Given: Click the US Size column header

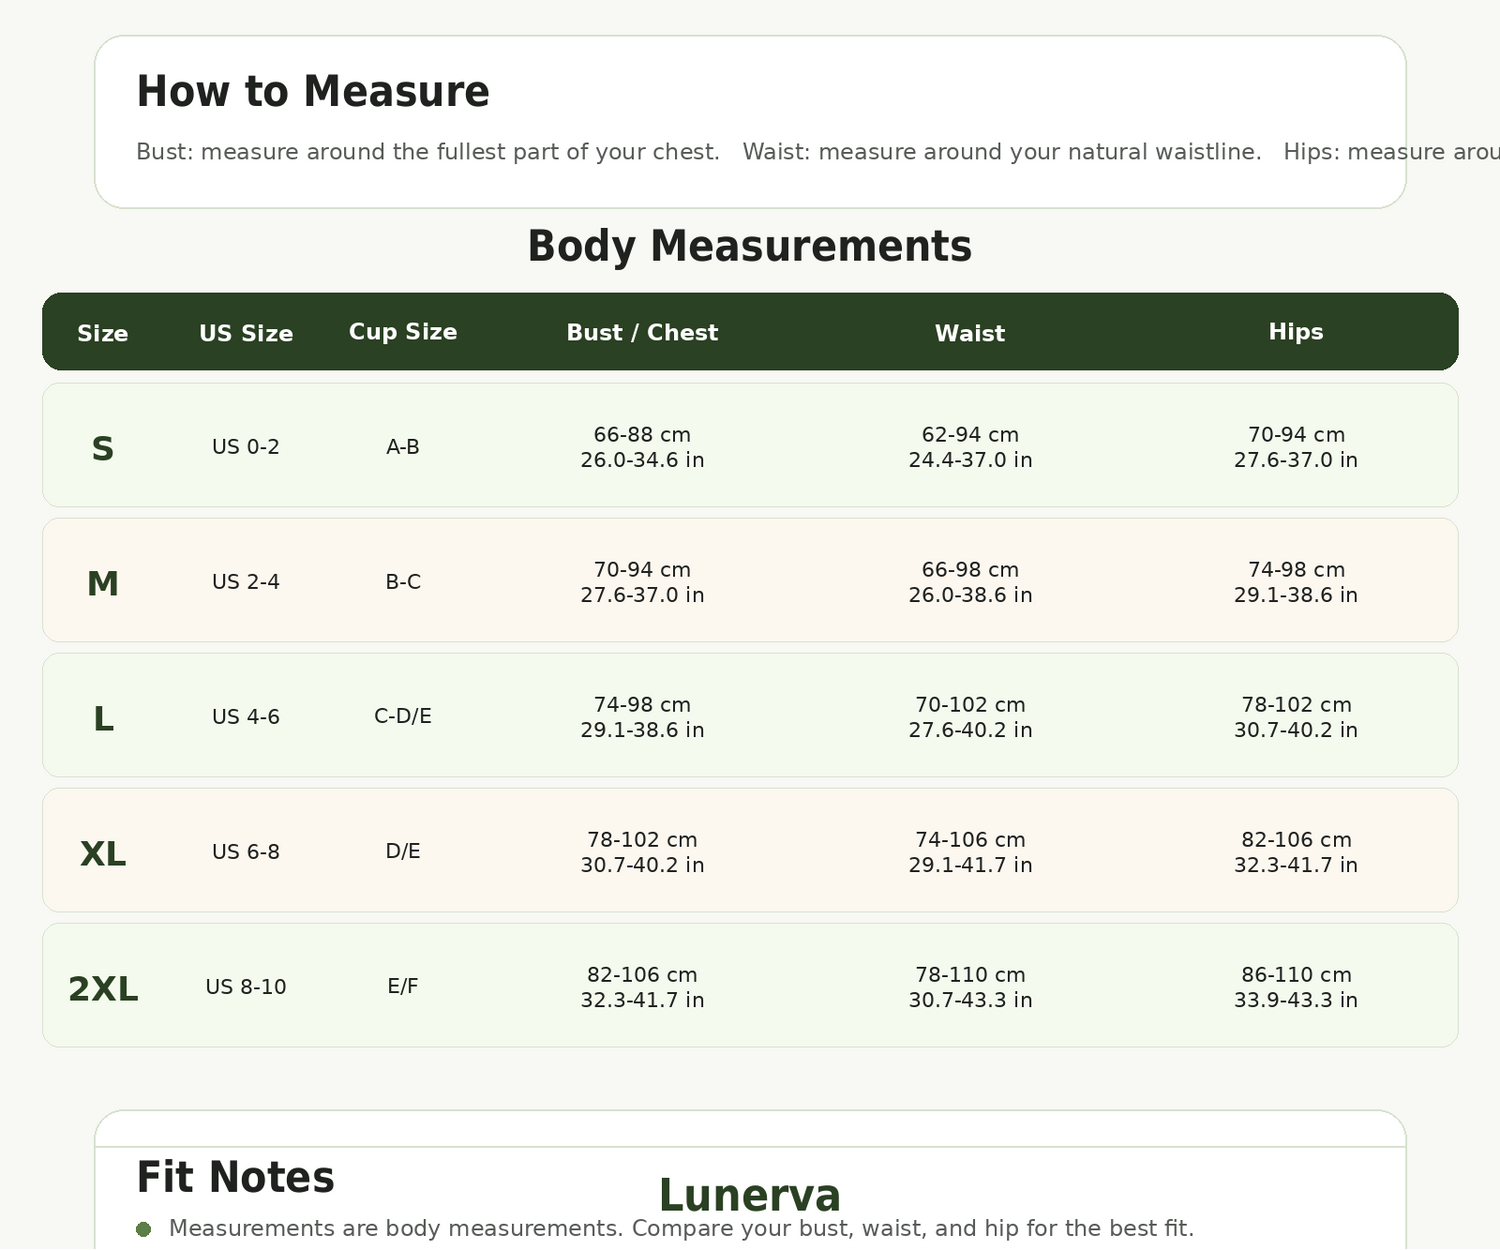Looking at the screenshot, I should 246,334.
